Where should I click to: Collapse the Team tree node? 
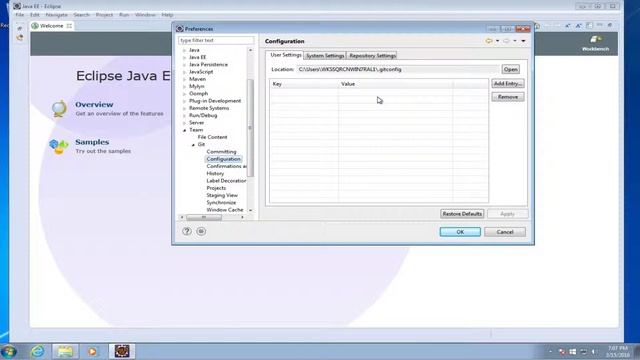pos(184,130)
